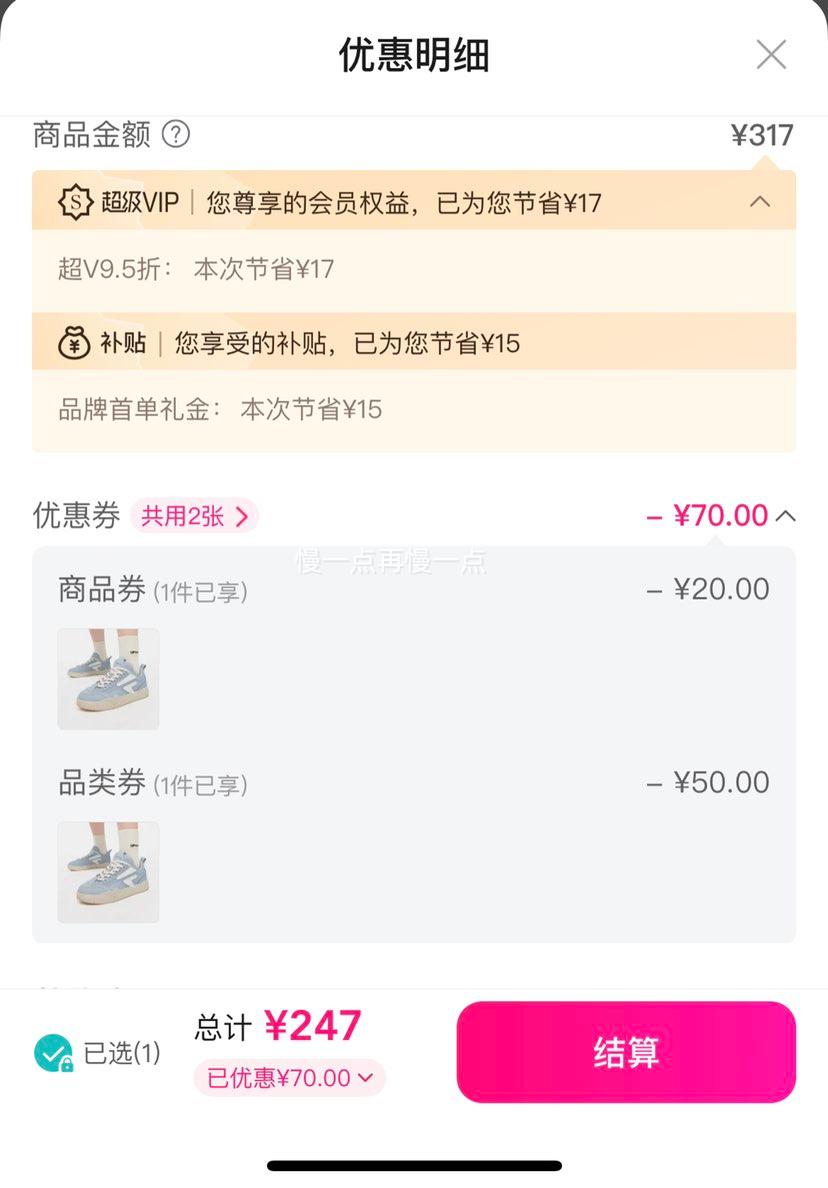Uncheck the 已选(1) selected items checkbox

53,1053
